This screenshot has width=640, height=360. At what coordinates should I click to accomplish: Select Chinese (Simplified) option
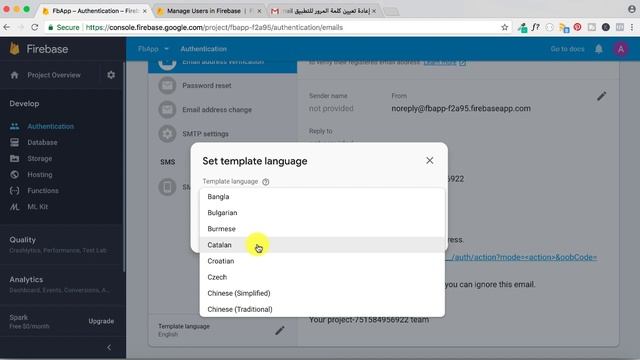click(x=322, y=293)
